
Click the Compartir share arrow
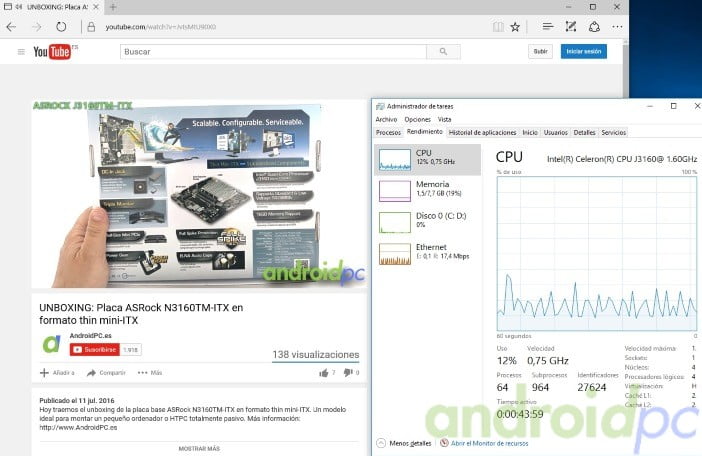[x=91, y=373]
